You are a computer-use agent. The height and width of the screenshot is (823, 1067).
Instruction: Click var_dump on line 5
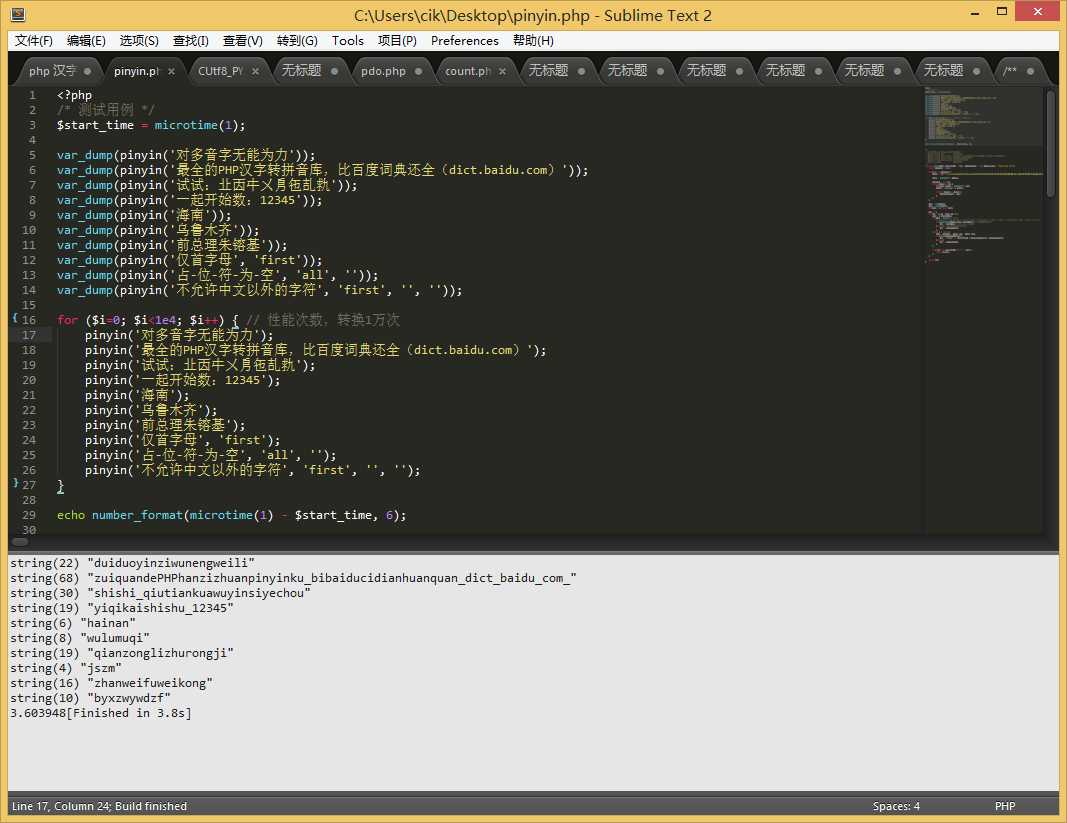(x=84, y=155)
